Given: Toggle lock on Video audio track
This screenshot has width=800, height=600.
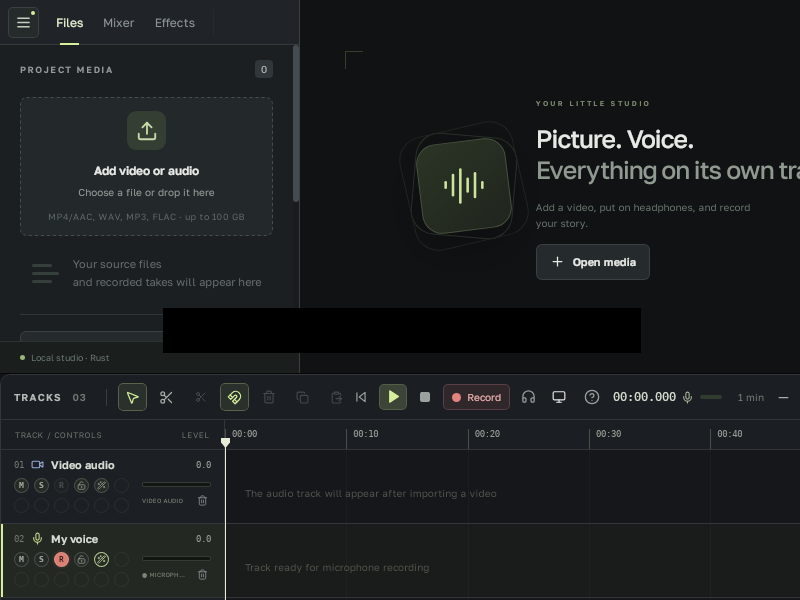Looking at the screenshot, I should (81, 485).
